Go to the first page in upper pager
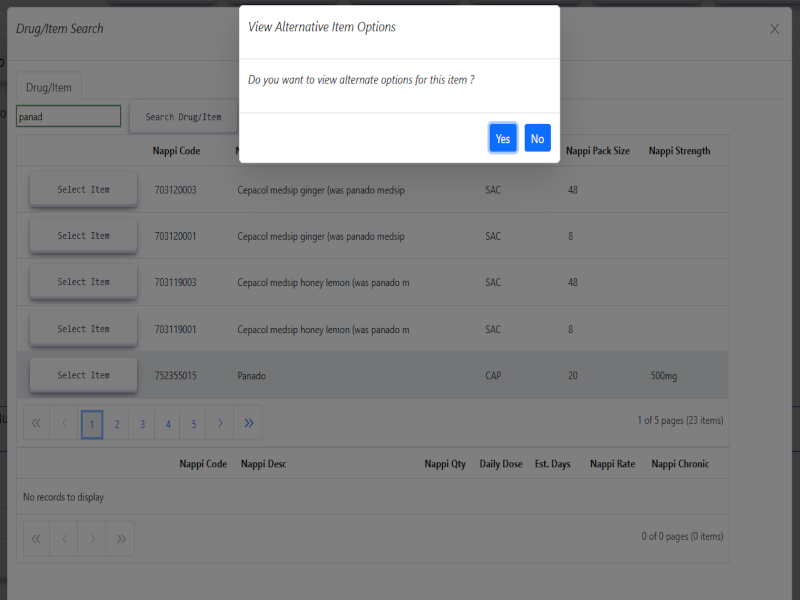Viewport: 800px width, 600px height. tap(37, 424)
